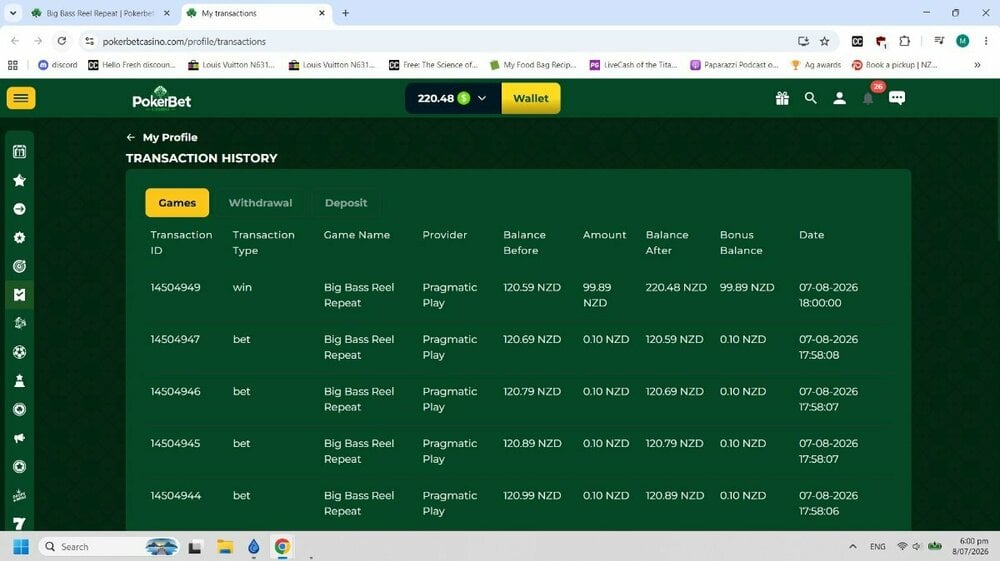1000x561 pixels.
Task: Open notifications bell with 26 badge
Action: click(869, 98)
